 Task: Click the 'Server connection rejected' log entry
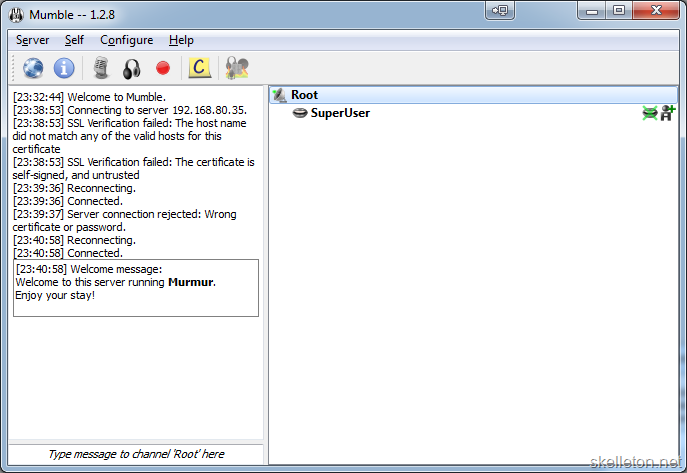pyautogui.click(x=124, y=220)
